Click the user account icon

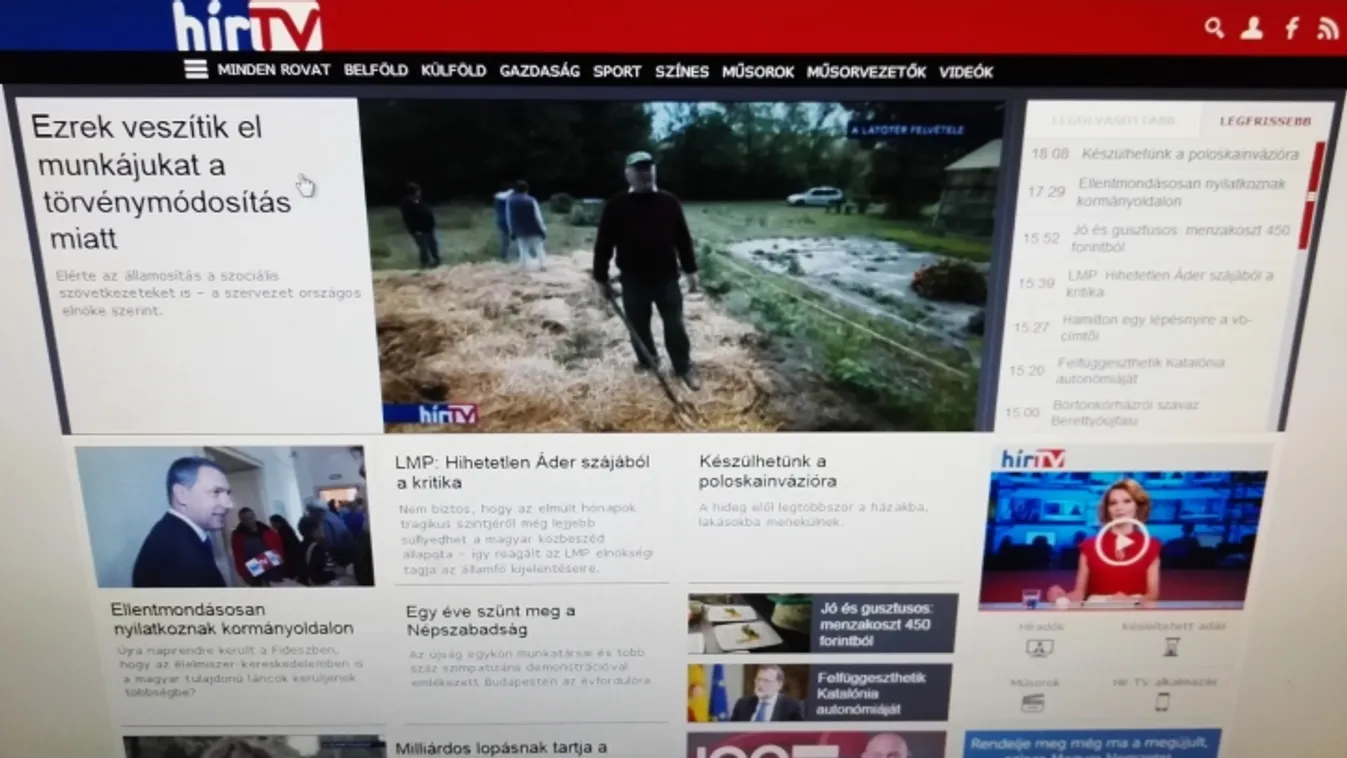(x=1251, y=28)
